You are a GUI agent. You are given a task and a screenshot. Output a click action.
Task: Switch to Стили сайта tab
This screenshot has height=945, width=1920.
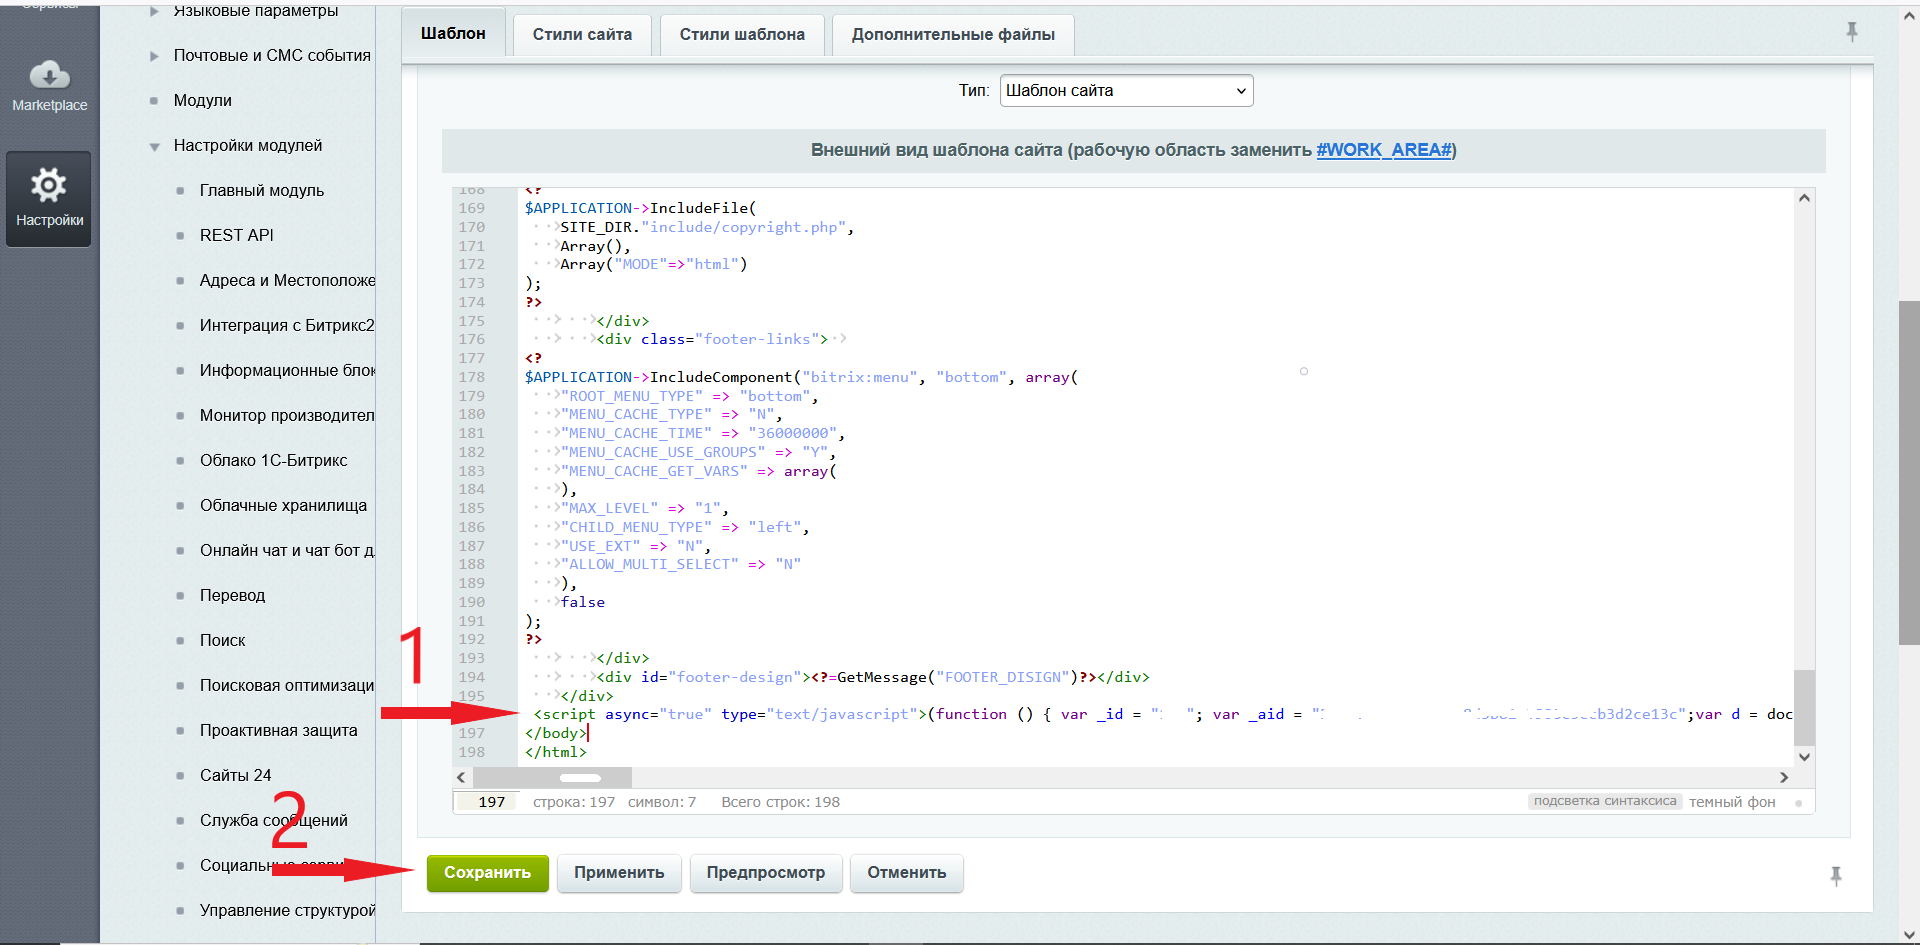pyautogui.click(x=582, y=34)
